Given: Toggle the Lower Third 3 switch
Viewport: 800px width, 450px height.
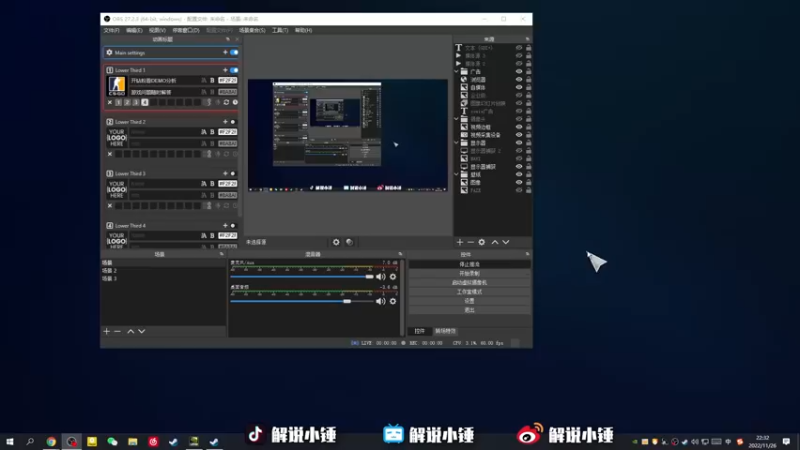Looking at the screenshot, I should (233, 173).
